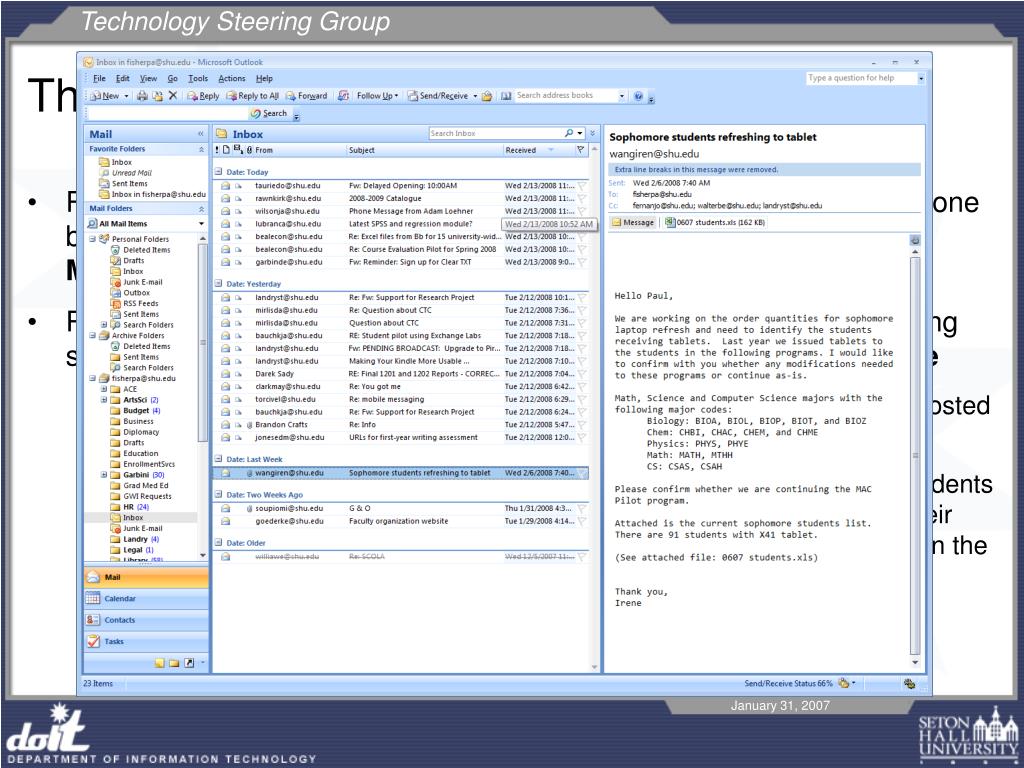Flag the Brandon Crafts Re: Info message
Viewport: 1024px width, 768px height.
pos(582,425)
